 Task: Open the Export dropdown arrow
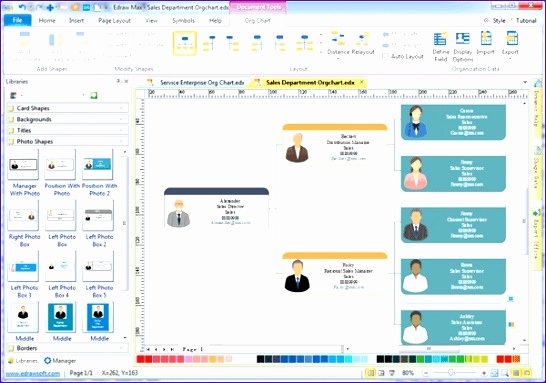click(510, 59)
